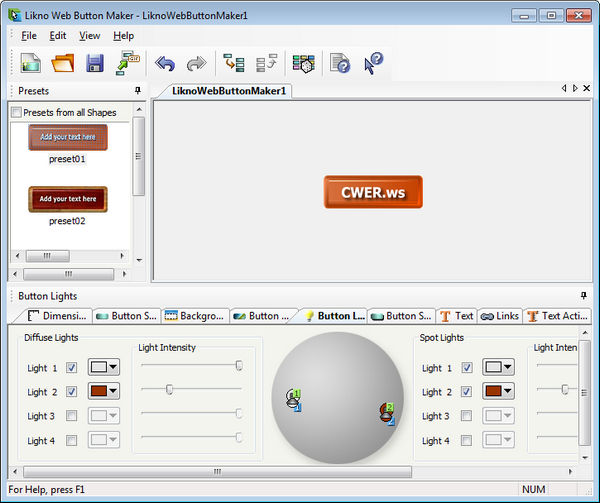Open Diffuse Light 1 color dropdown
The image size is (600, 503).
click(104, 367)
